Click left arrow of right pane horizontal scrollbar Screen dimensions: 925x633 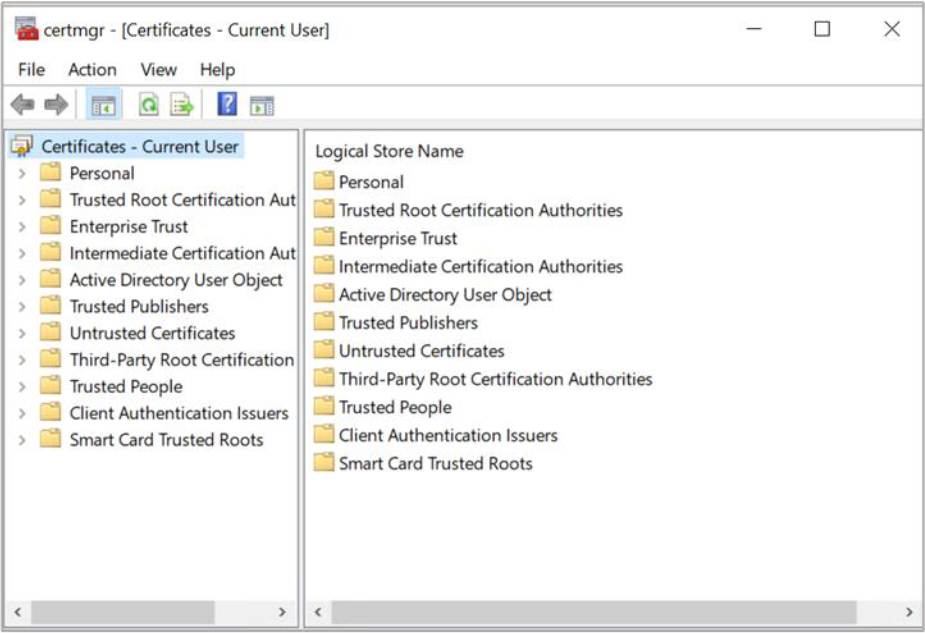318,612
